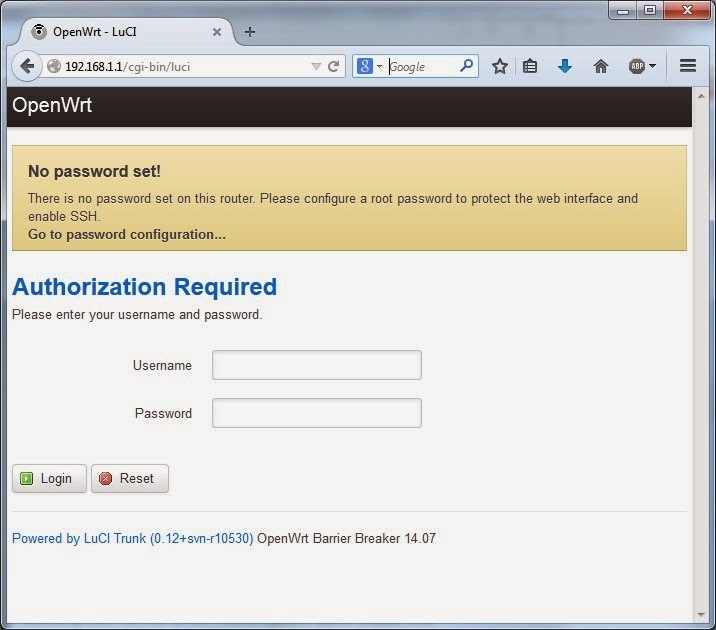Open Go to password configuration link

point(127,235)
